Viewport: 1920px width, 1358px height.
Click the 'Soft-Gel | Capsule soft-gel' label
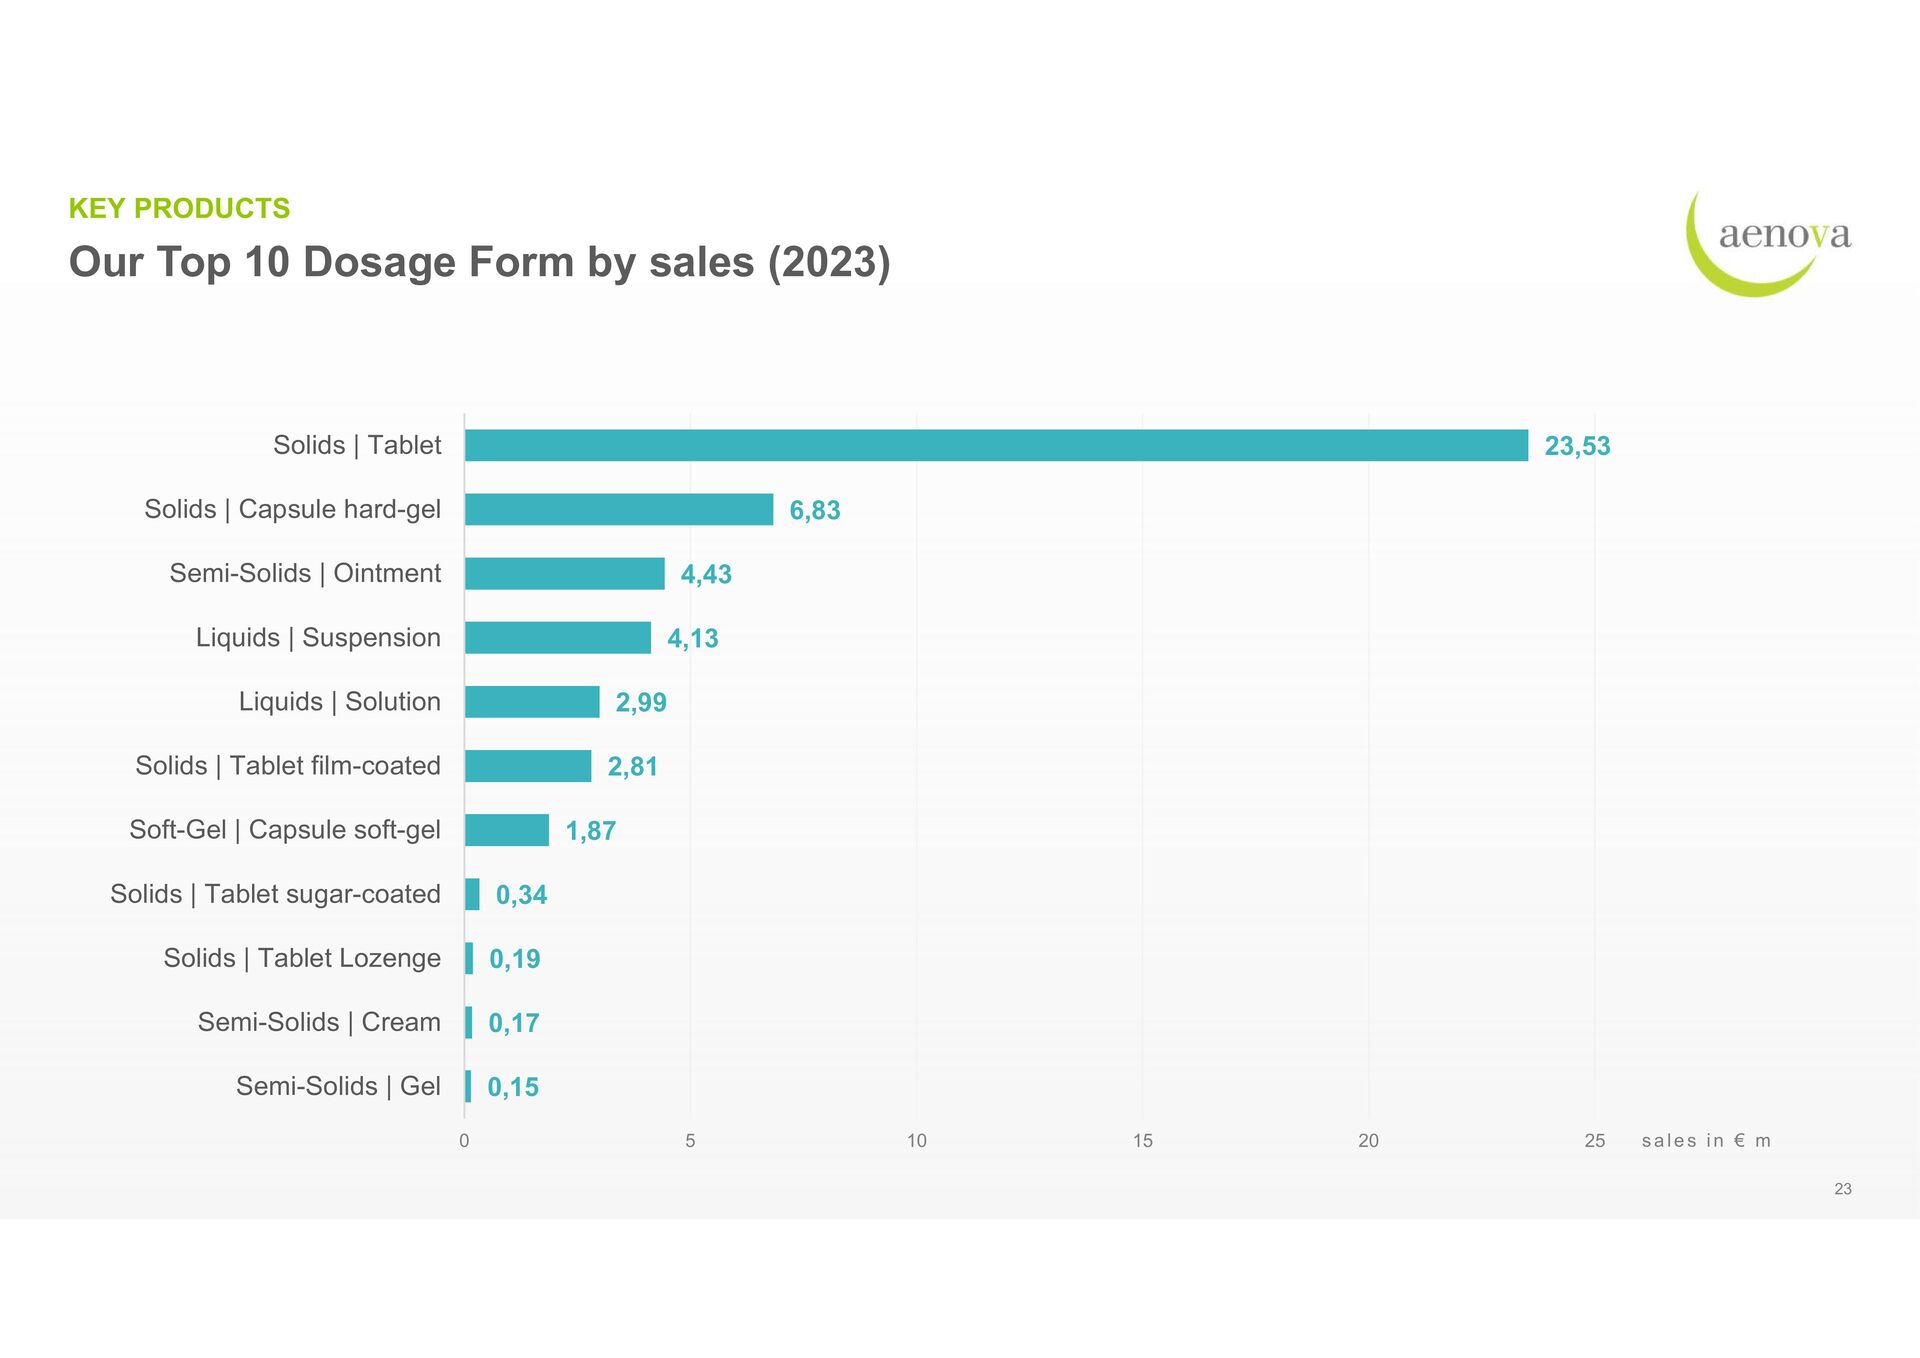tap(285, 830)
